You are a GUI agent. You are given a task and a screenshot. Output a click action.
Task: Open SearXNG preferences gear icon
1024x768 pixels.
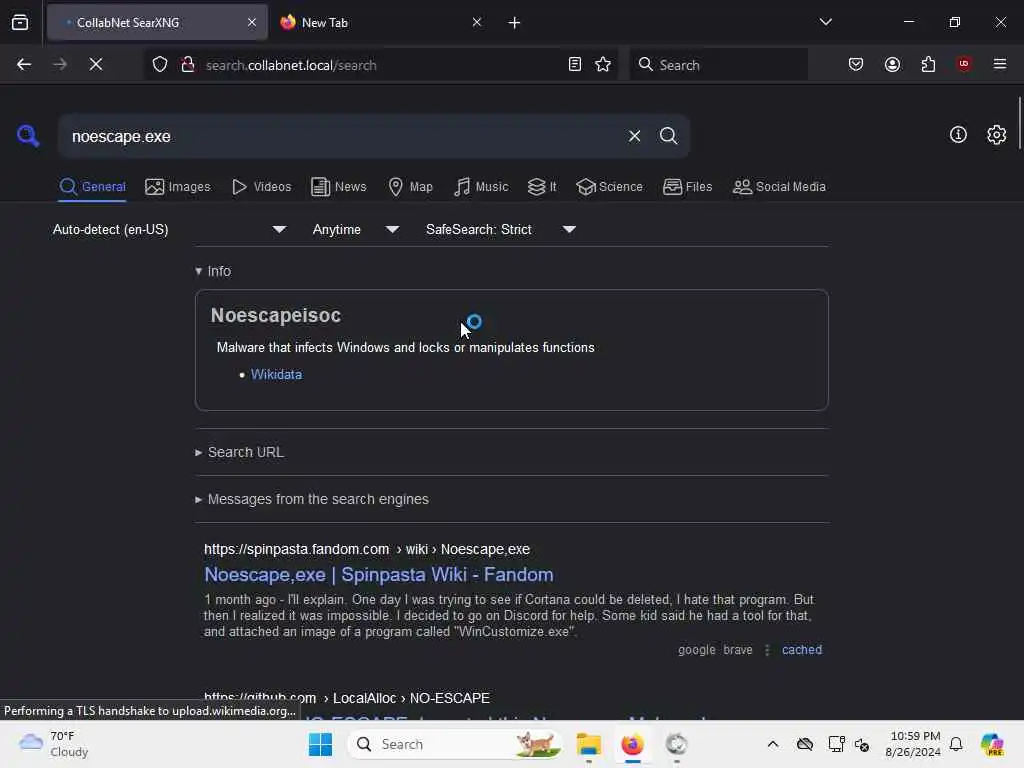[997, 135]
